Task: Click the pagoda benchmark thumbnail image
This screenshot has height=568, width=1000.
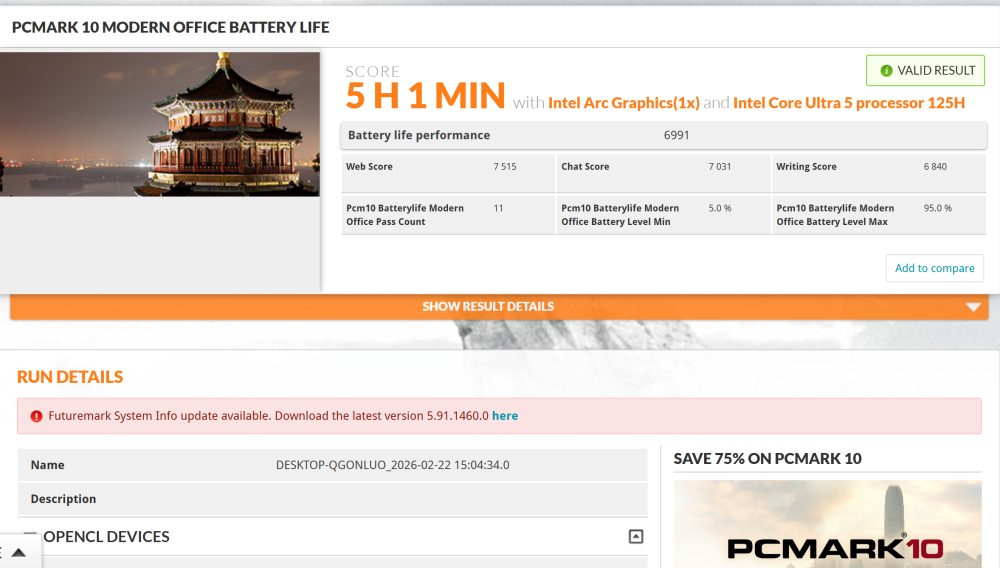Action: 160,124
